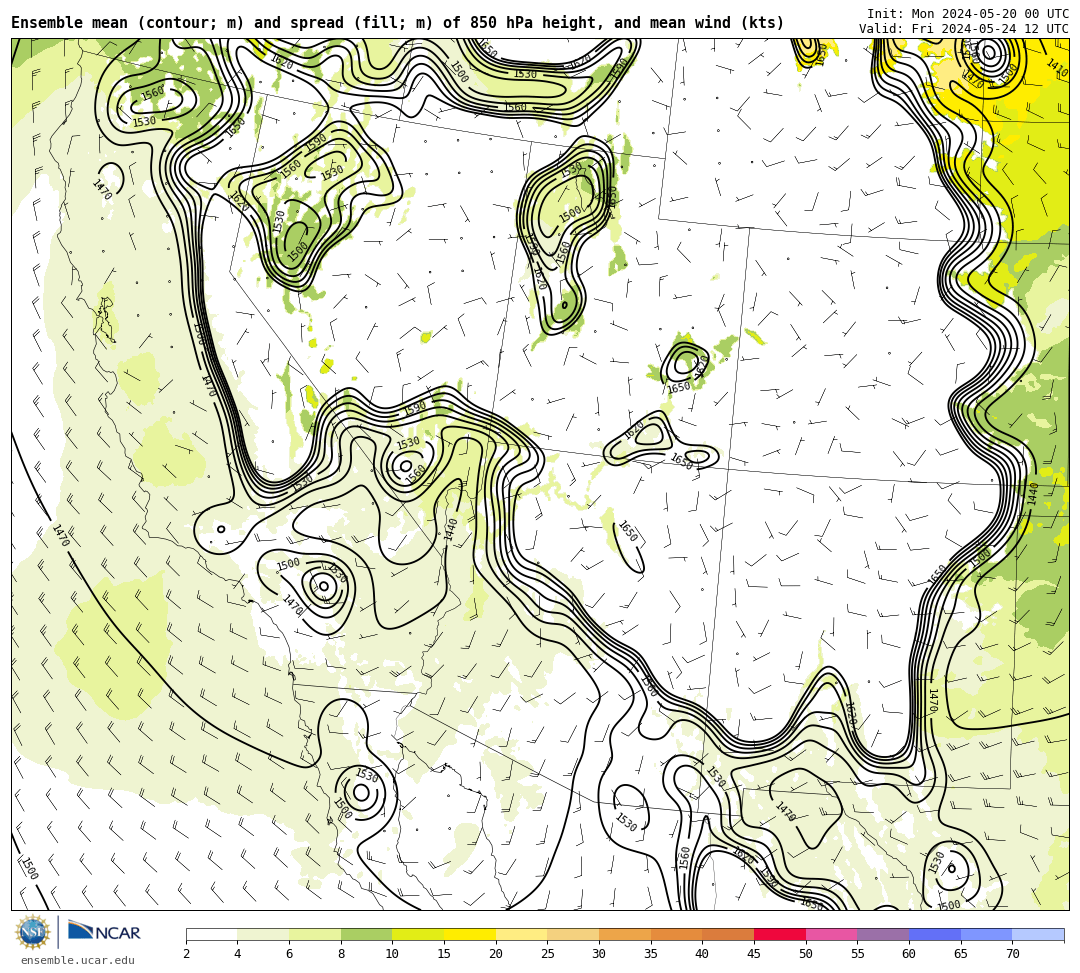Click the light green 6-8 m swatch
Image resolution: width=1080 pixels, height=973 pixels.
(x=315, y=934)
